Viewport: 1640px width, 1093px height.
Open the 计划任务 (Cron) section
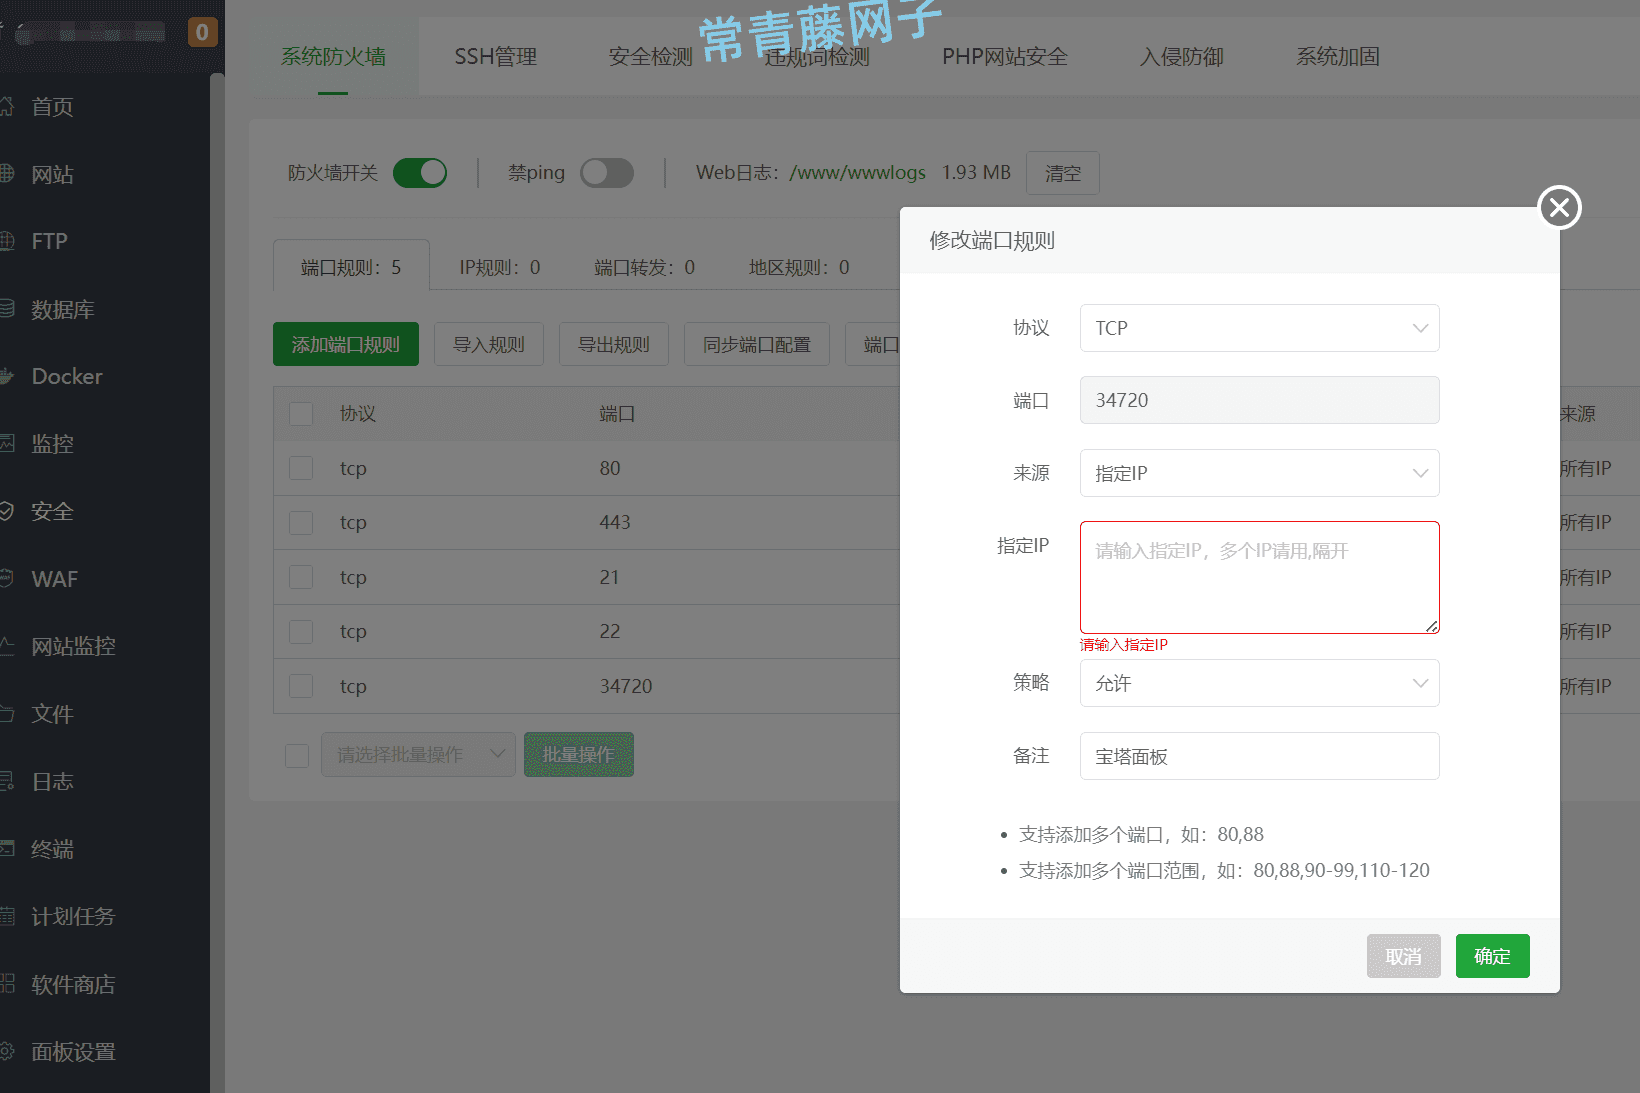coord(72,916)
